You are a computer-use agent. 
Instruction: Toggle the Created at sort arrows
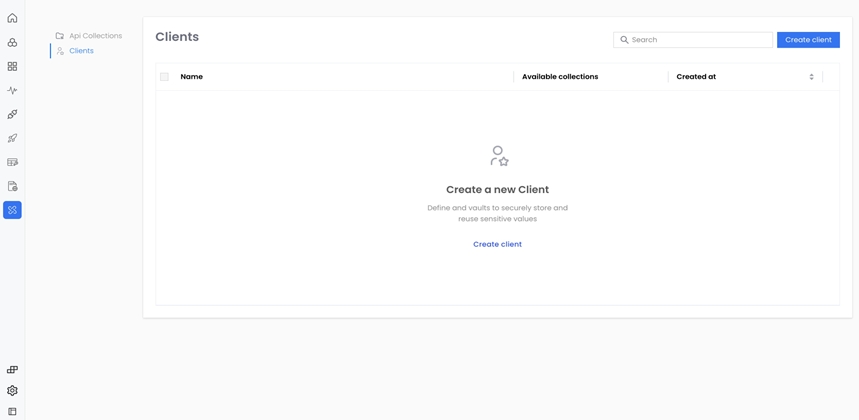pyautogui.click(x=811, y=77)
